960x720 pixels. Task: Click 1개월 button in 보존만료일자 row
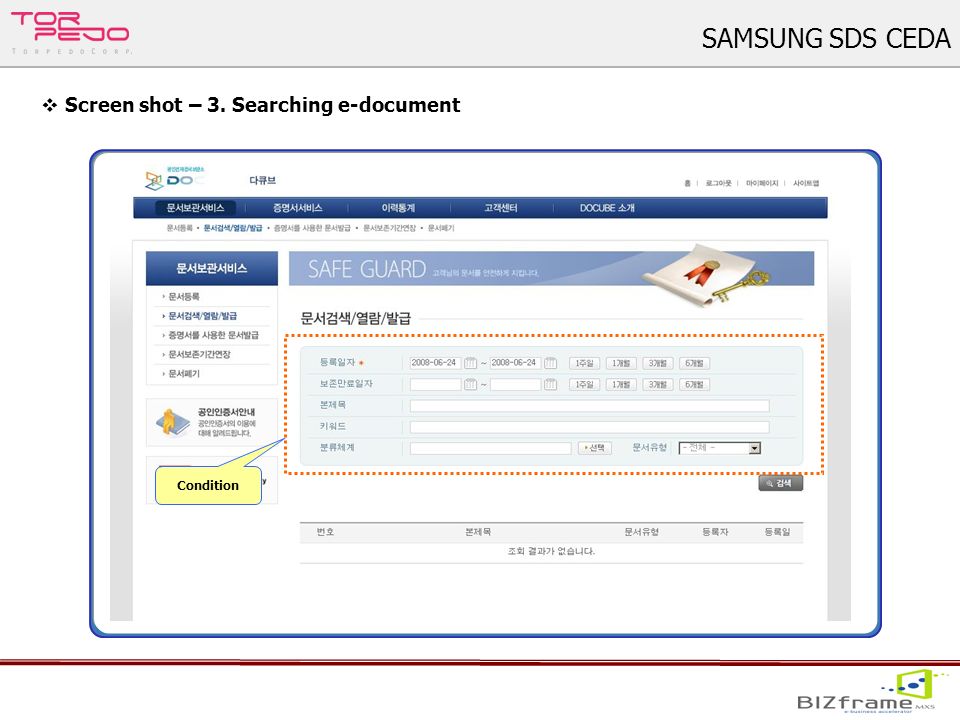[621, 384]
